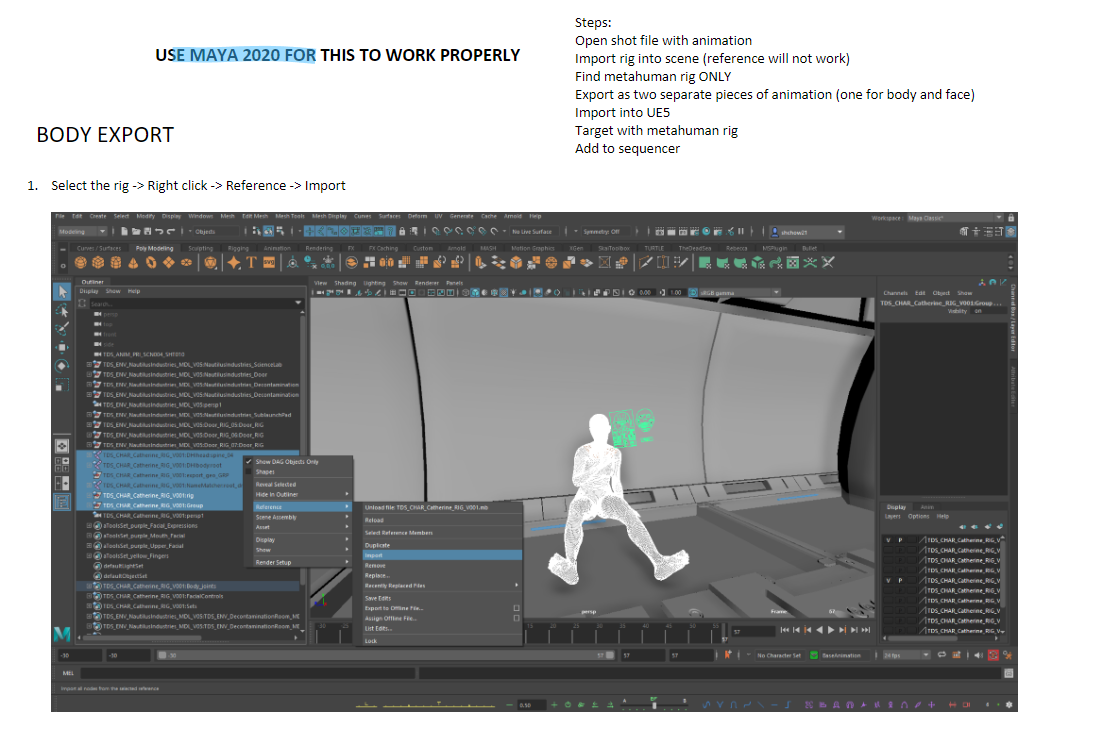
Task: Activate the Paint Selection tool
Action: [63, 329]
